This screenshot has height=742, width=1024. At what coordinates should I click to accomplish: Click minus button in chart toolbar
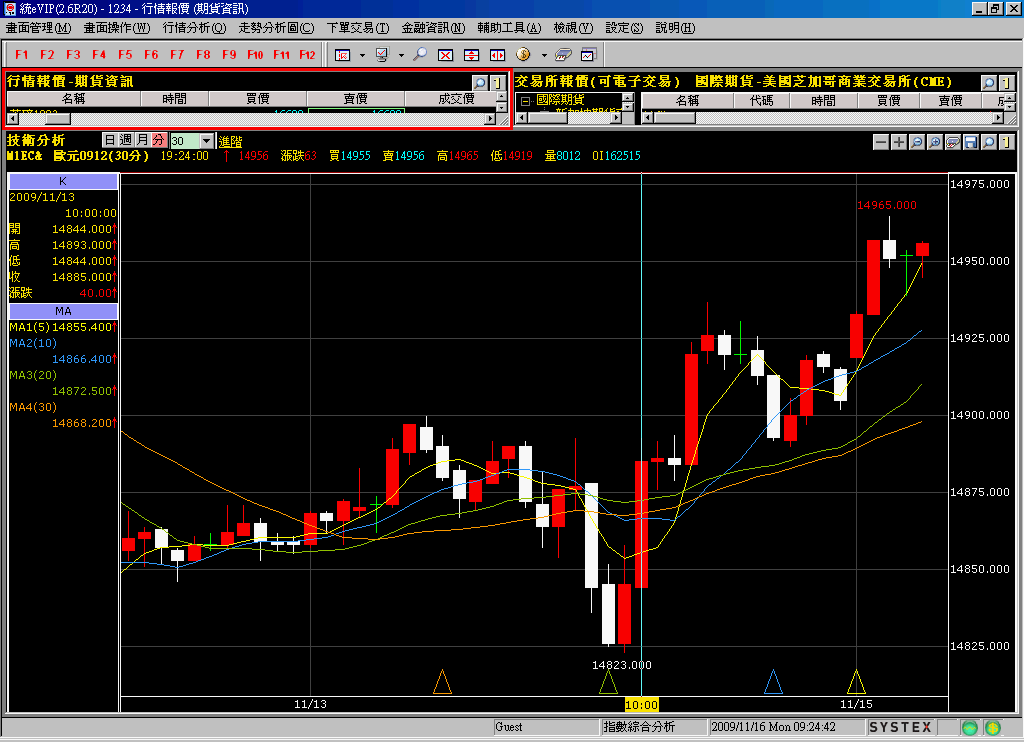coord(881,142)
